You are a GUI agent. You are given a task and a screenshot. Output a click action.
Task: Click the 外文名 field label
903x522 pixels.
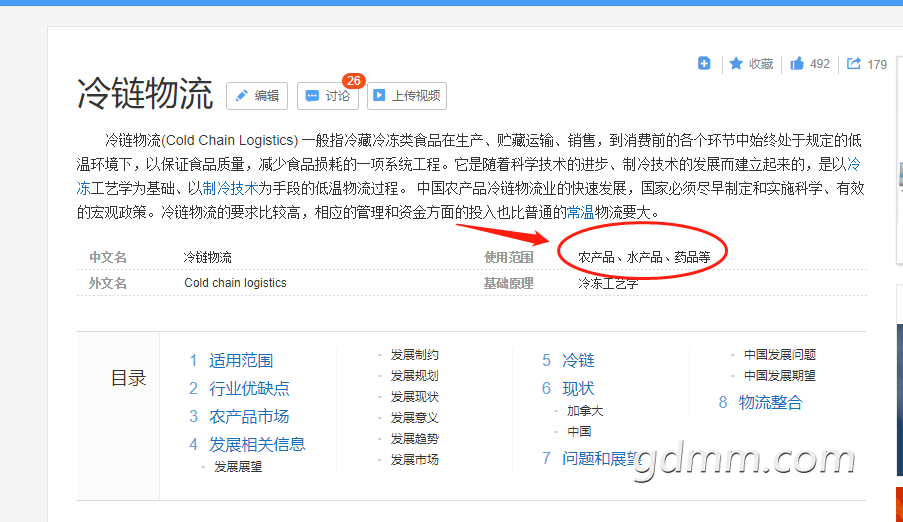(108, 283)
